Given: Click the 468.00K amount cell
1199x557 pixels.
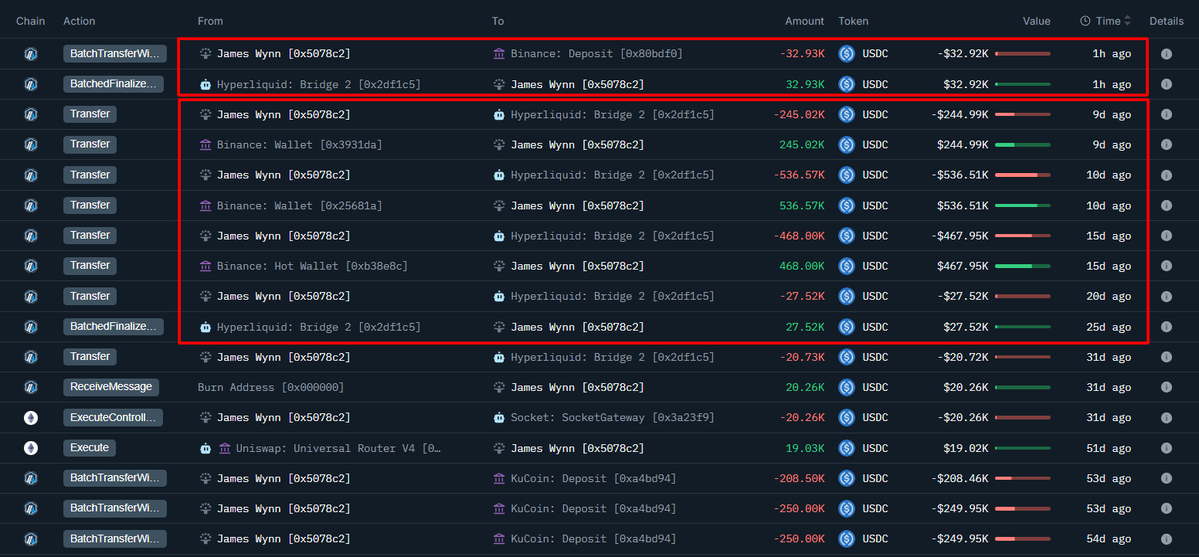Looking at the screenshot, I should (802, 266).
